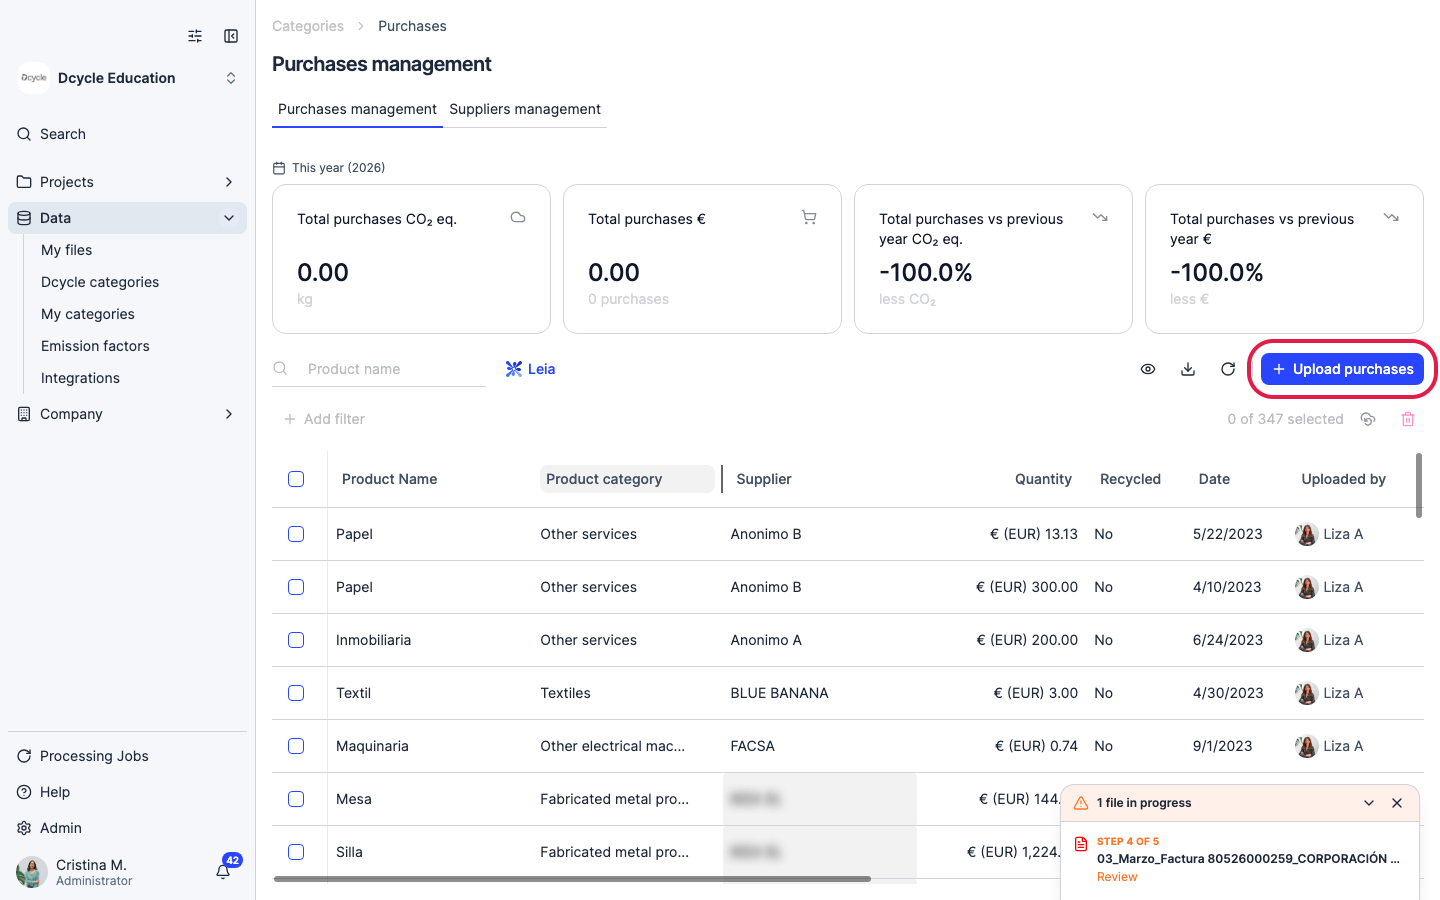Collapse the Data section chevron
Viewport: 1440px width, 900px height.
[229, 218]
